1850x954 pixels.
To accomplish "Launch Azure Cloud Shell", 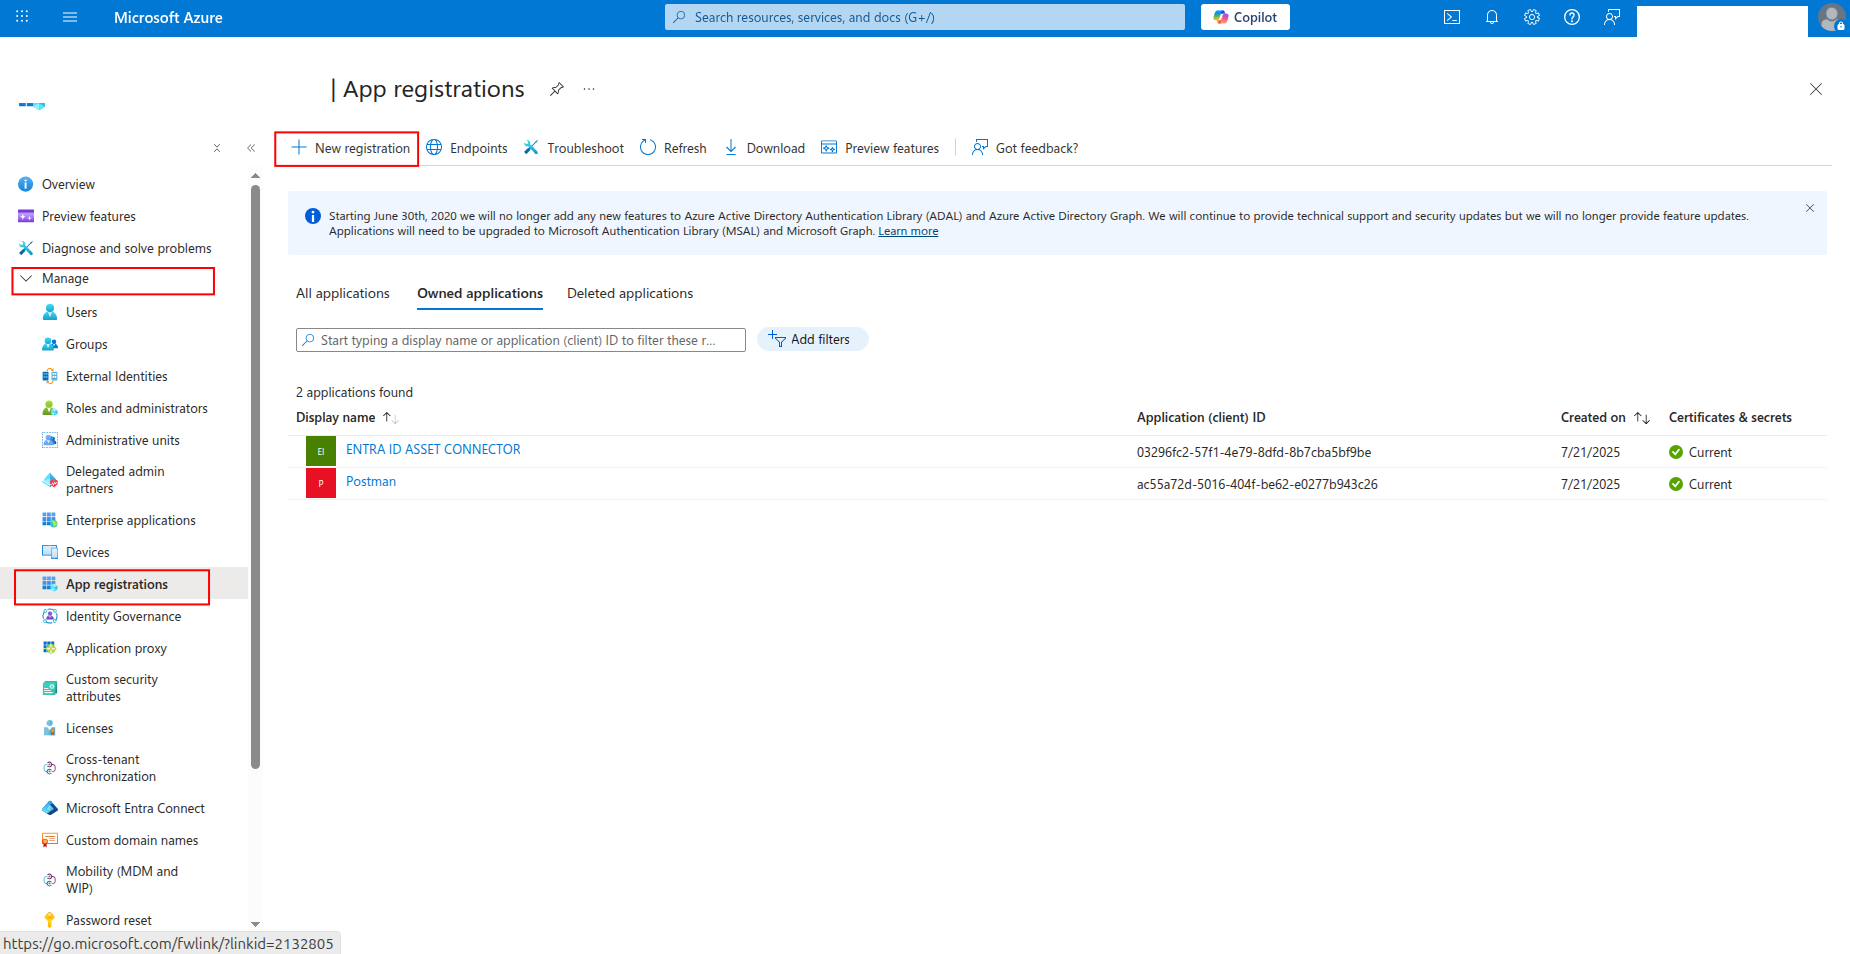I will [x=1451, y=17].
